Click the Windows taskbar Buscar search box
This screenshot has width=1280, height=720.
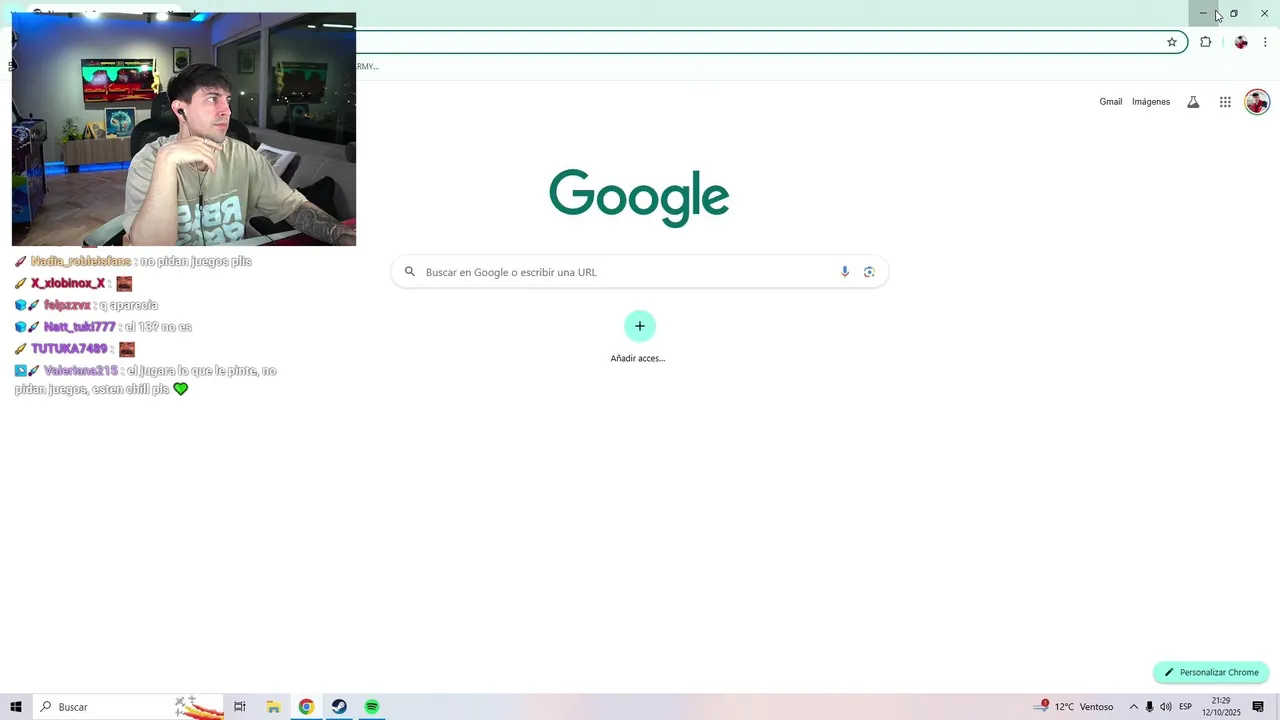coord(130,707)
